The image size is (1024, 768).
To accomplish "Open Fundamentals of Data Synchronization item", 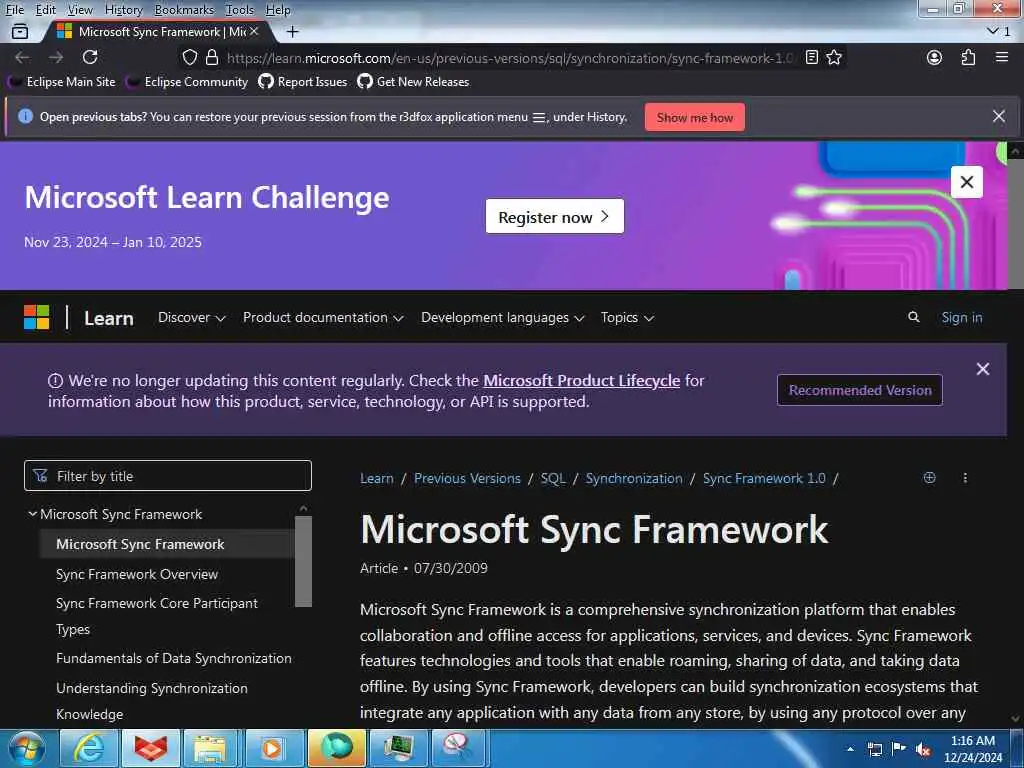I will tap(174, 658).
